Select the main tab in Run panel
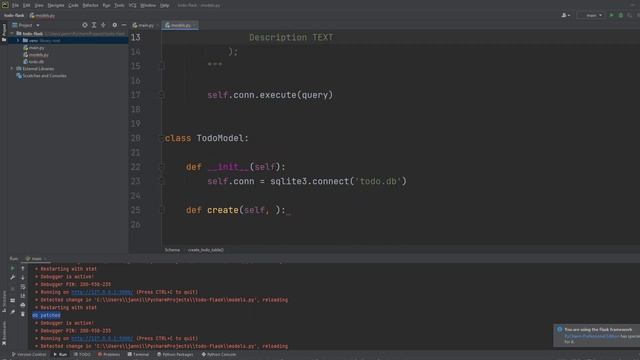This screenshot has width=640, height=360. point(36,259)
